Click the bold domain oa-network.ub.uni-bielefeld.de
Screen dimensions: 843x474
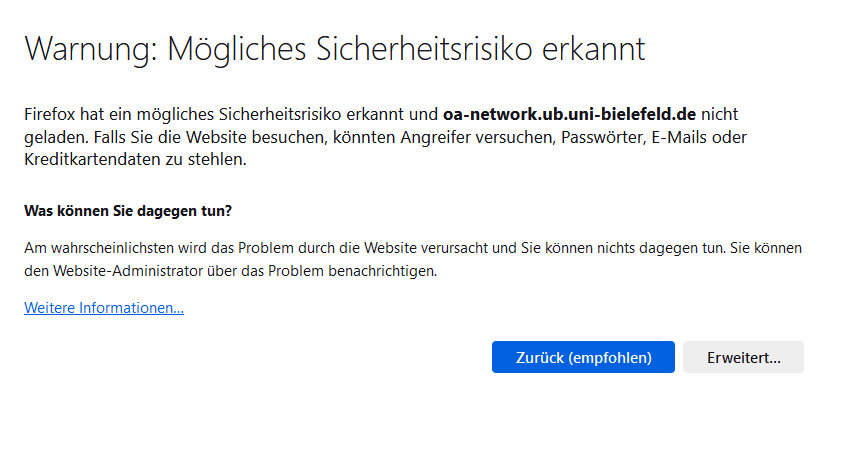(x=569, y=114)
